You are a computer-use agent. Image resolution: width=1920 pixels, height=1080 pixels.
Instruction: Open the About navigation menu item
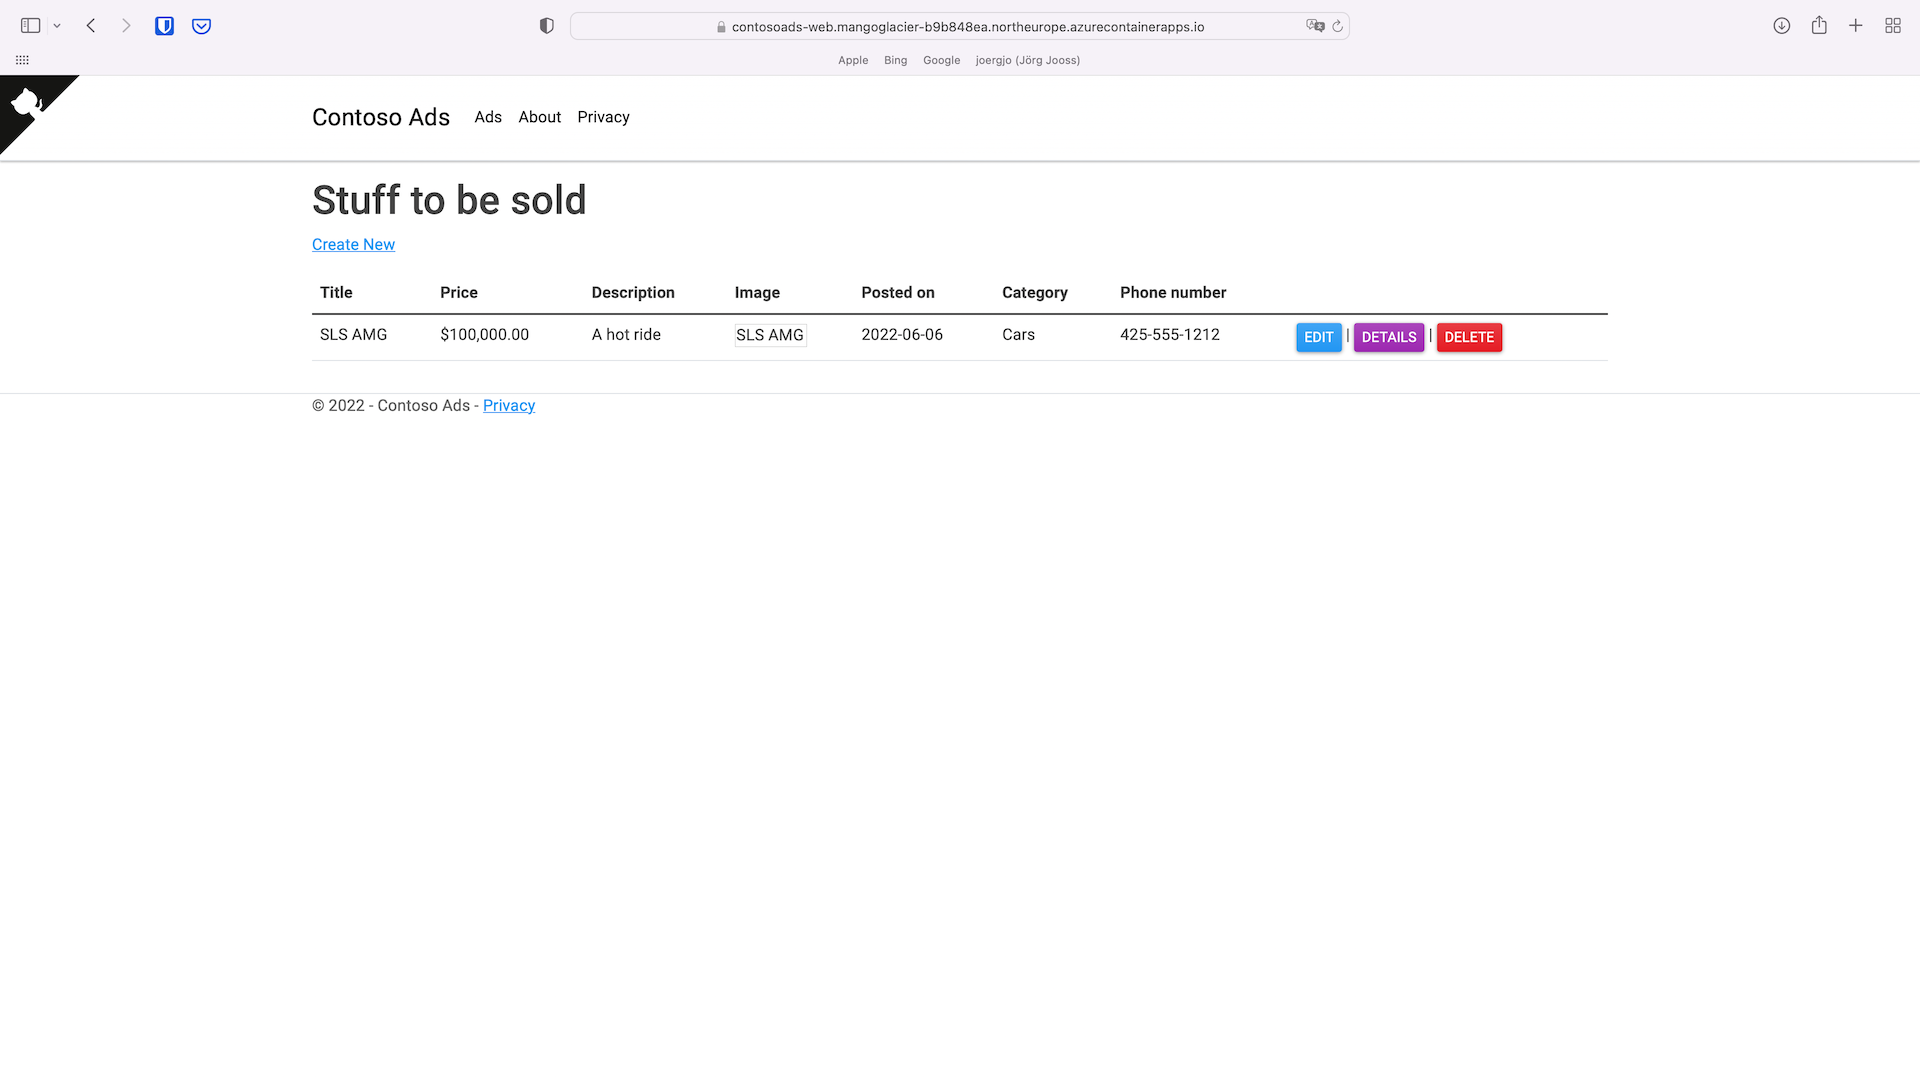click(x=539, y=117)
